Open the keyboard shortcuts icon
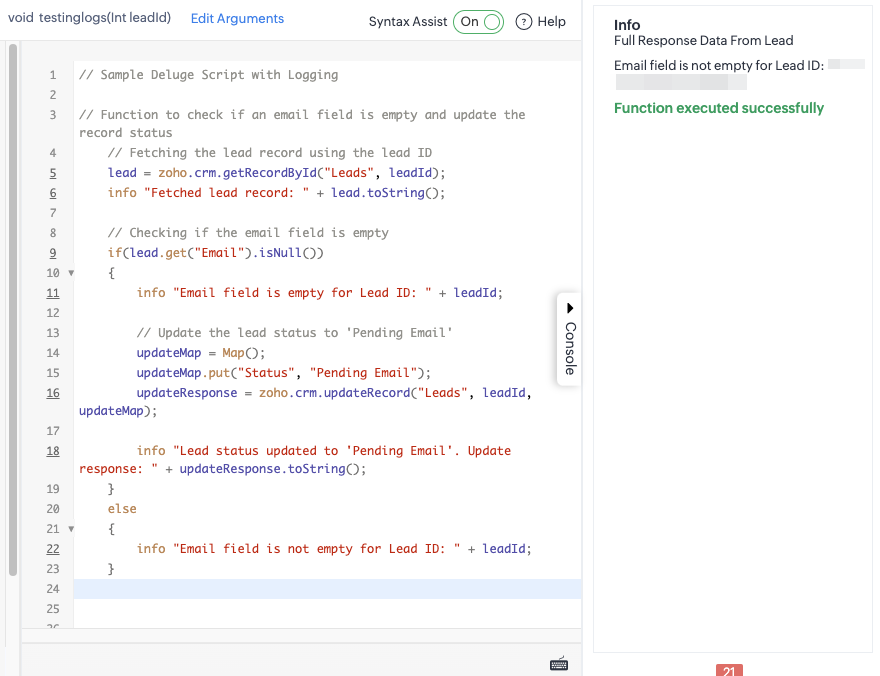This screenshot has width=880, height=676. tap(558, 664)
